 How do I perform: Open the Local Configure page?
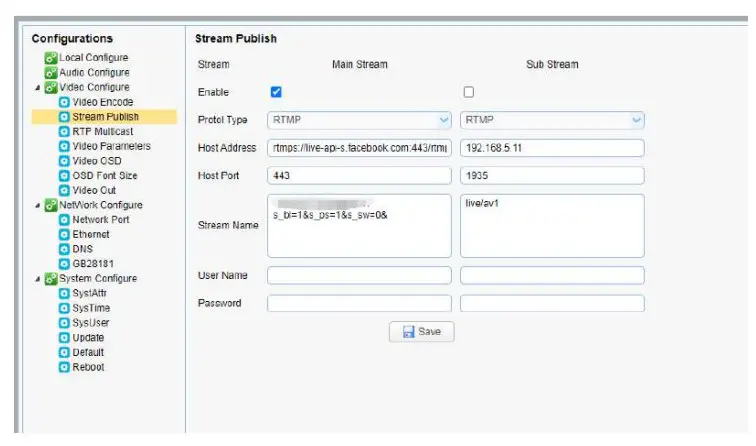pos(94,58)
